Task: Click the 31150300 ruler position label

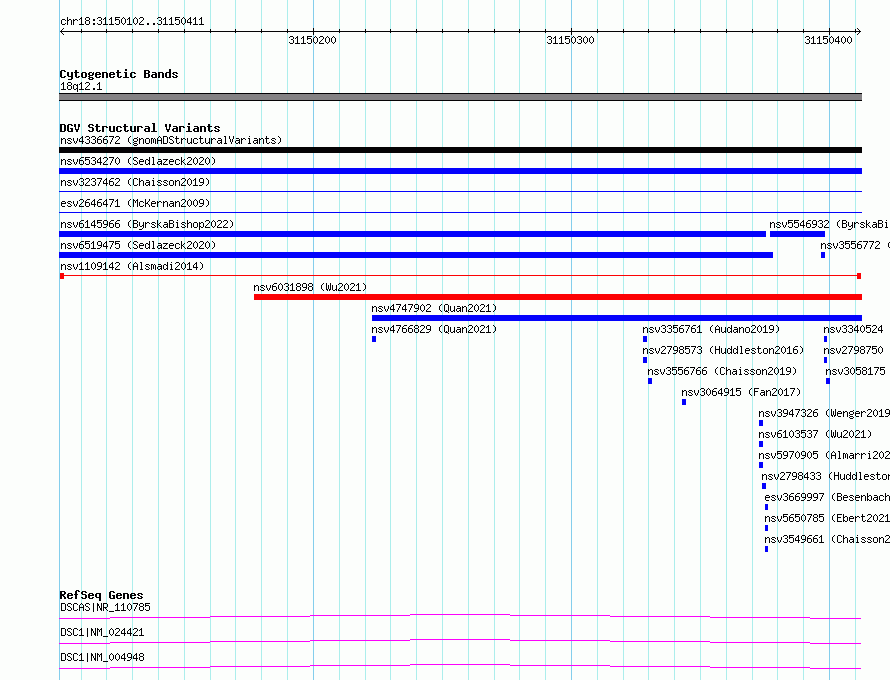Action: [570, 40]
